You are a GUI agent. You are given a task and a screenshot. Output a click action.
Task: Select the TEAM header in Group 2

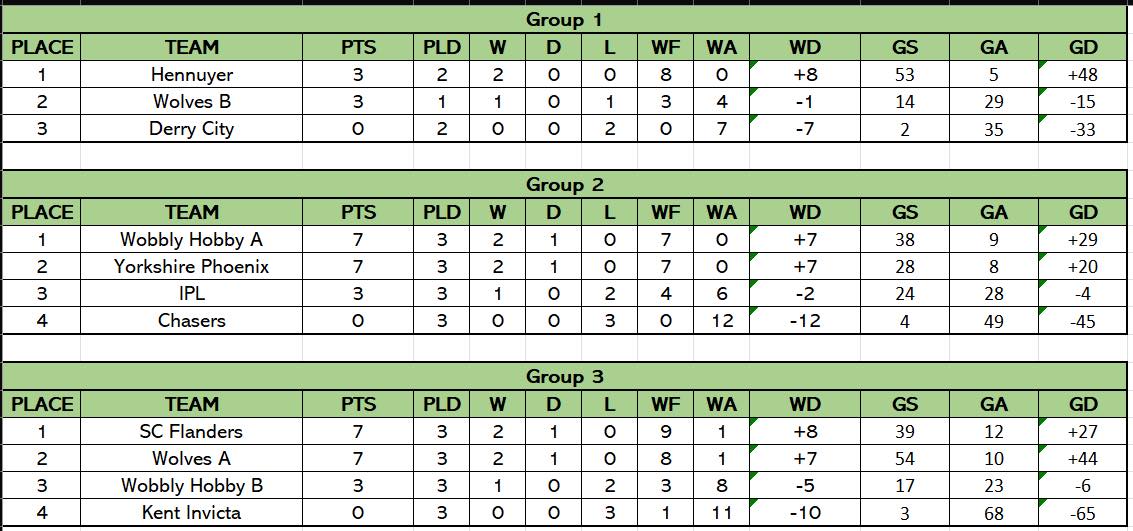(192, 212)
